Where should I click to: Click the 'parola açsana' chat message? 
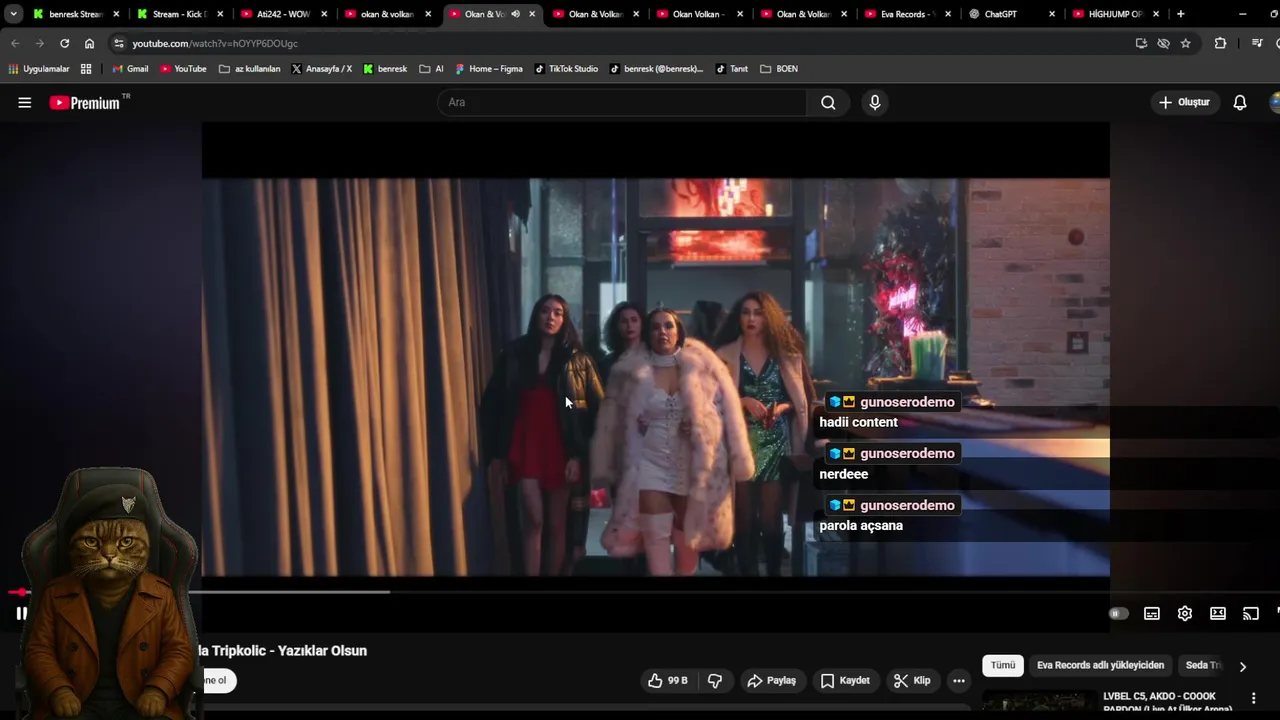click(861, 525)
